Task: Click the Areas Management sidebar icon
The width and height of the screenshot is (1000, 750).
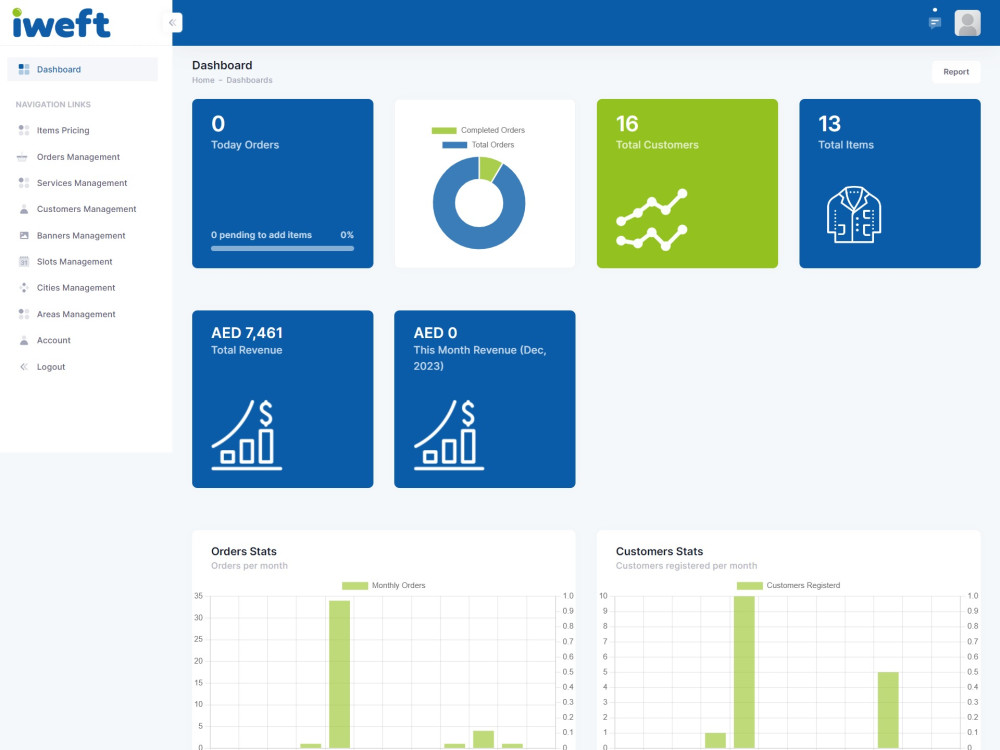Action: pos(24,314)
